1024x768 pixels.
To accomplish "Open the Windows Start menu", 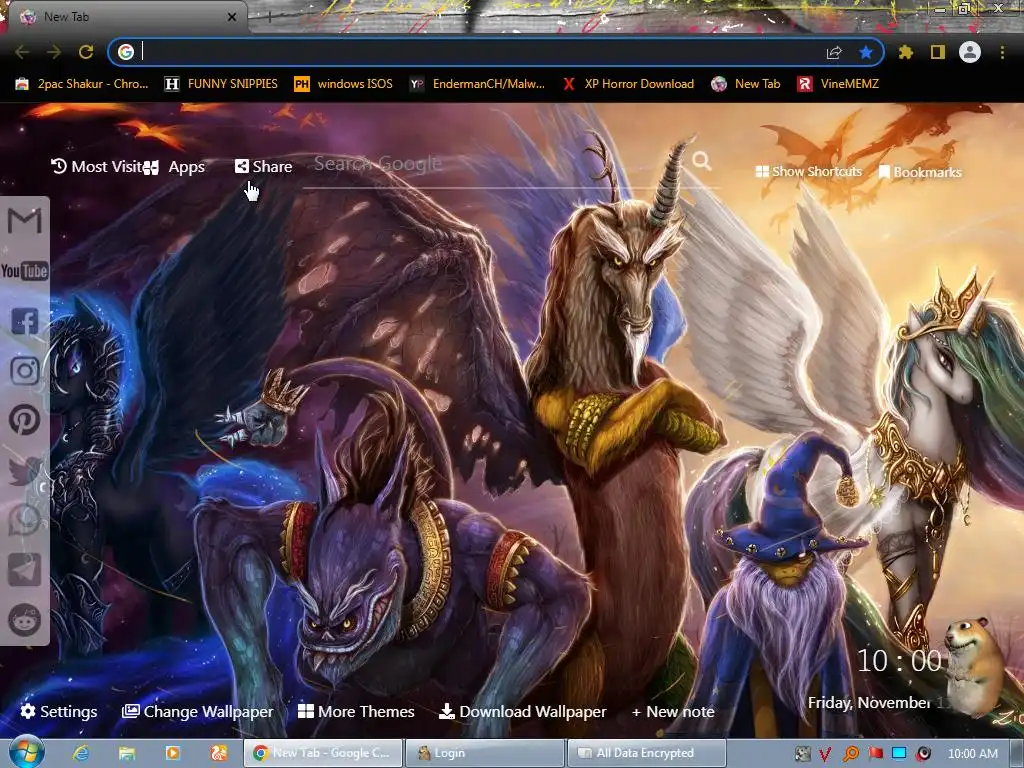I will (x=26, y=752).
